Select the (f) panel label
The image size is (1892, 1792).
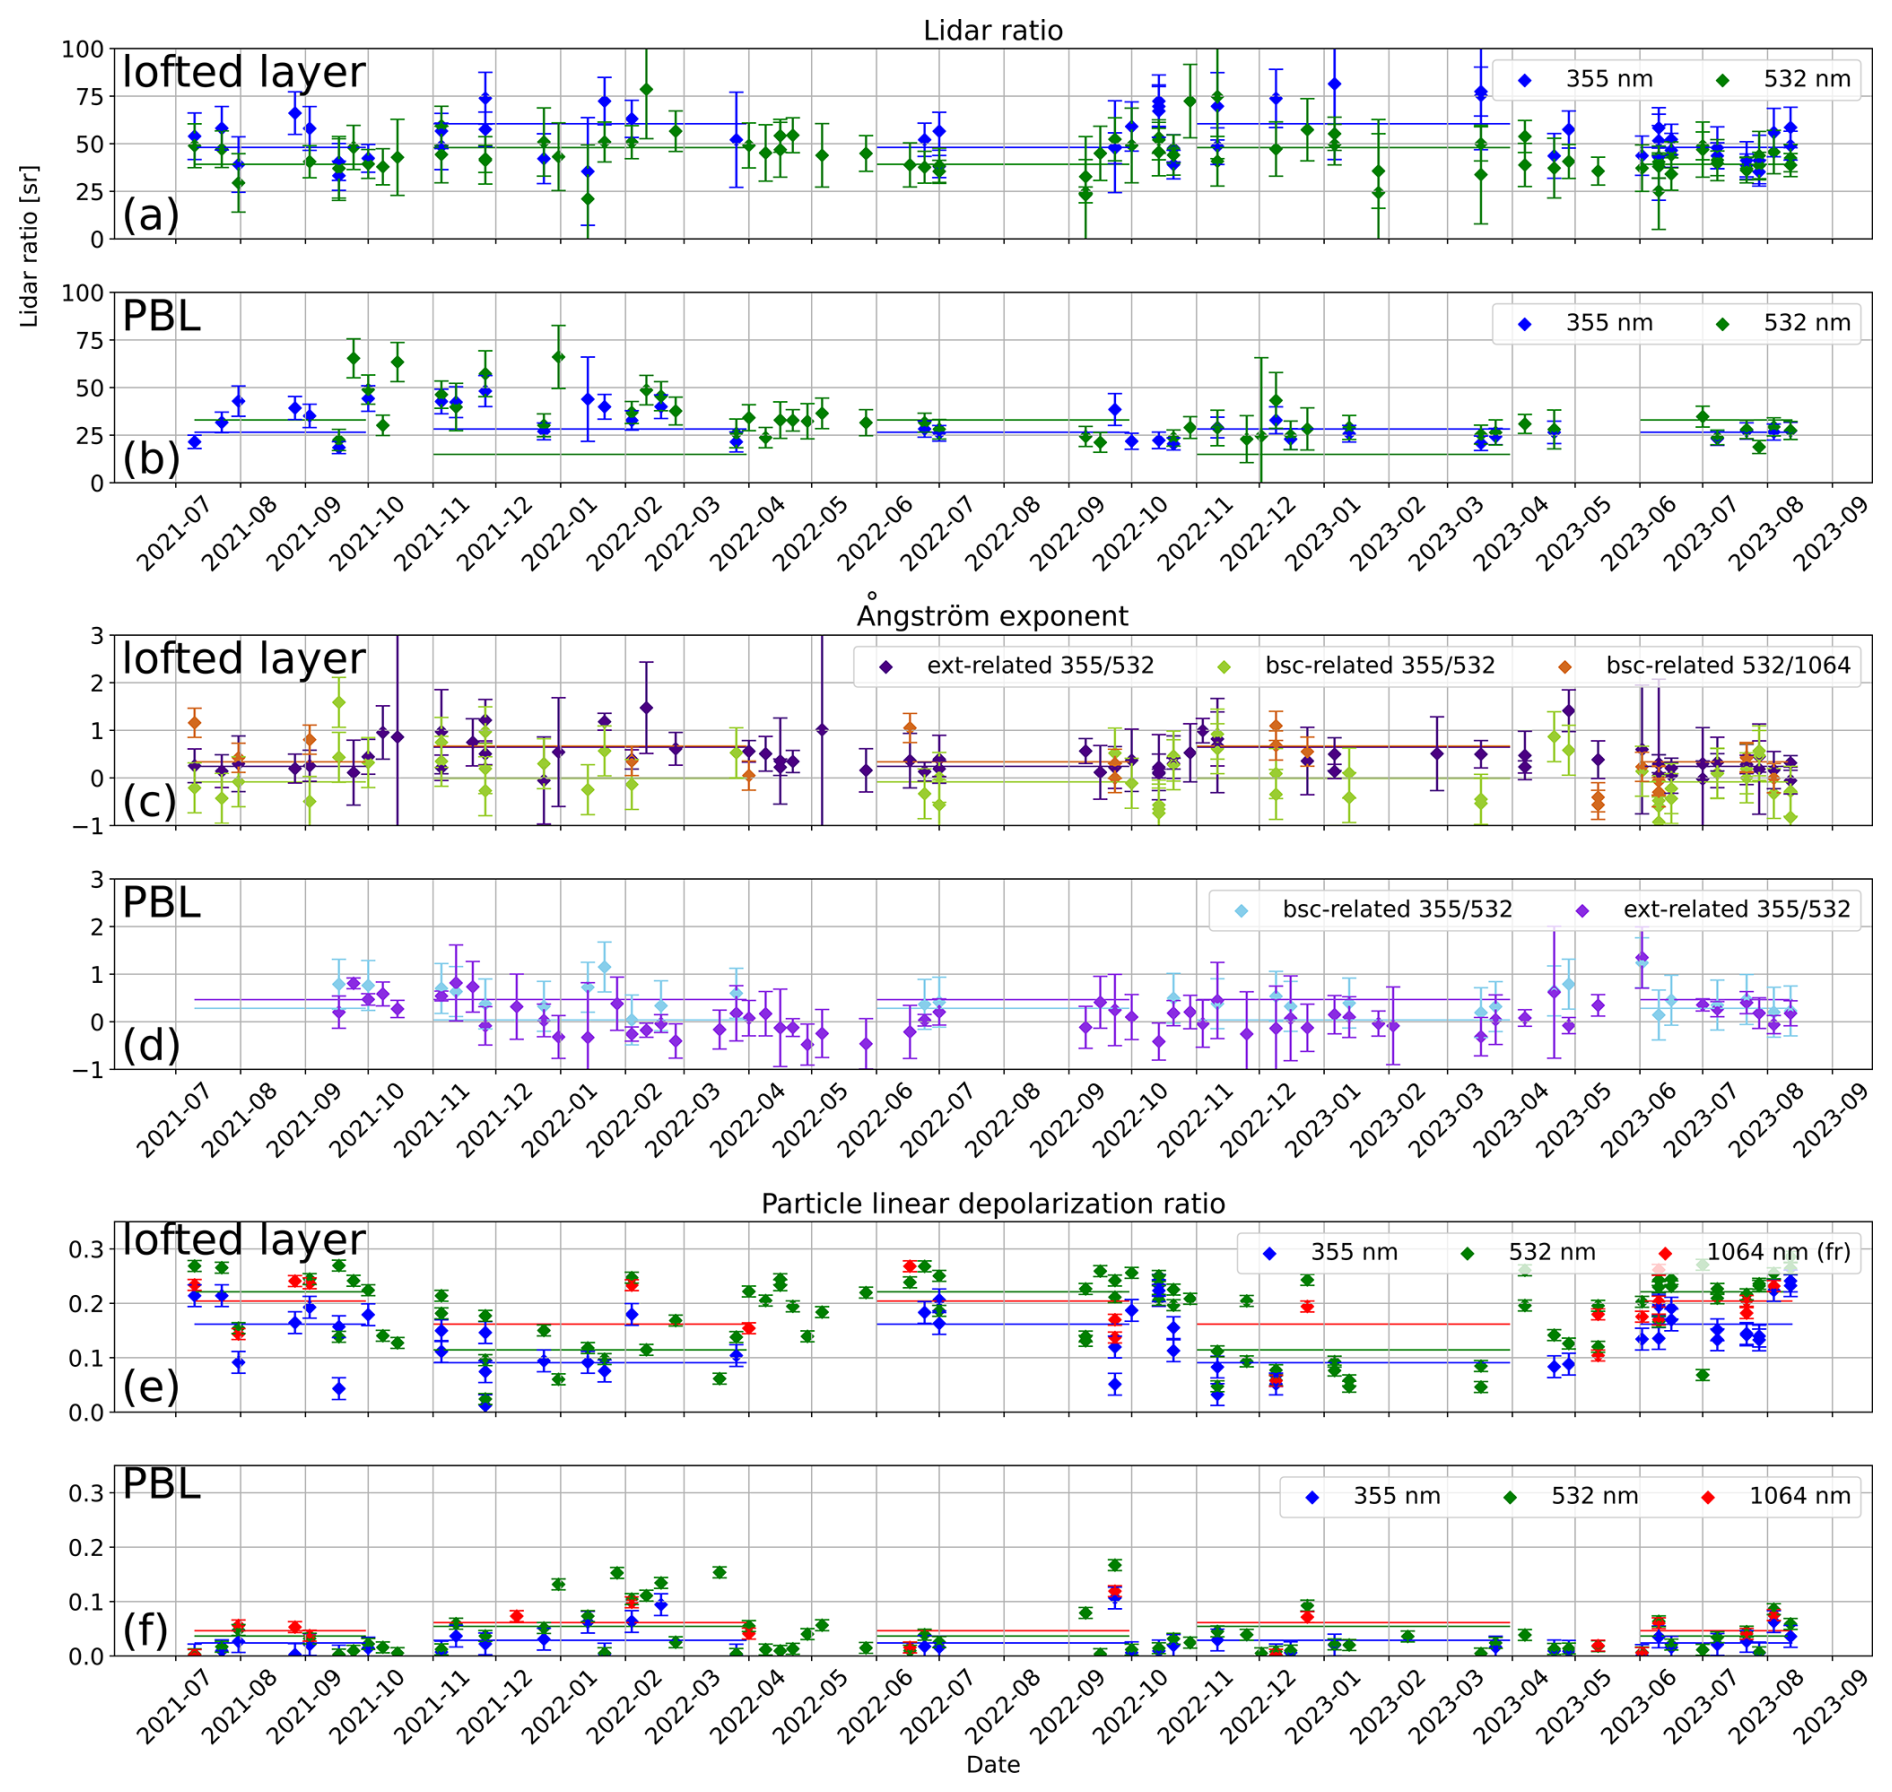(x=145, y=1630)
